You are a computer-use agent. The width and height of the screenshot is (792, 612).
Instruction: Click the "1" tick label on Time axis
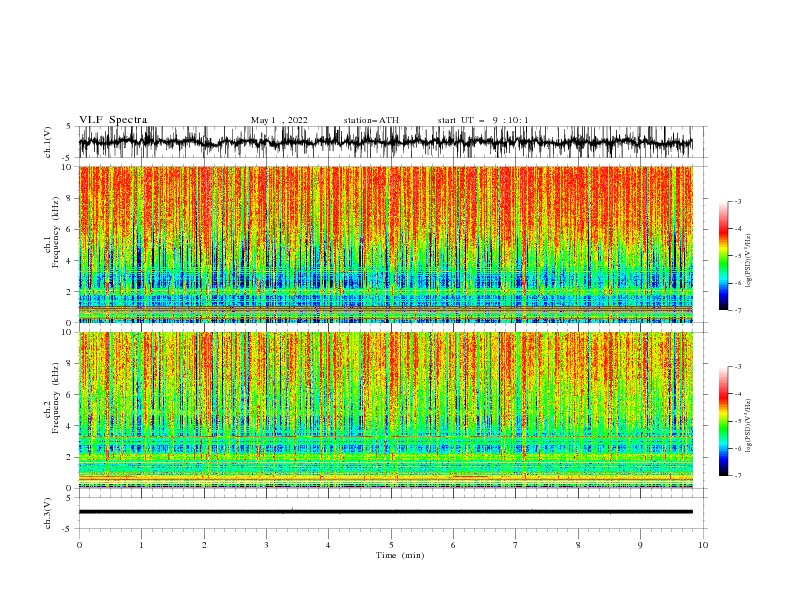point(141,545)
